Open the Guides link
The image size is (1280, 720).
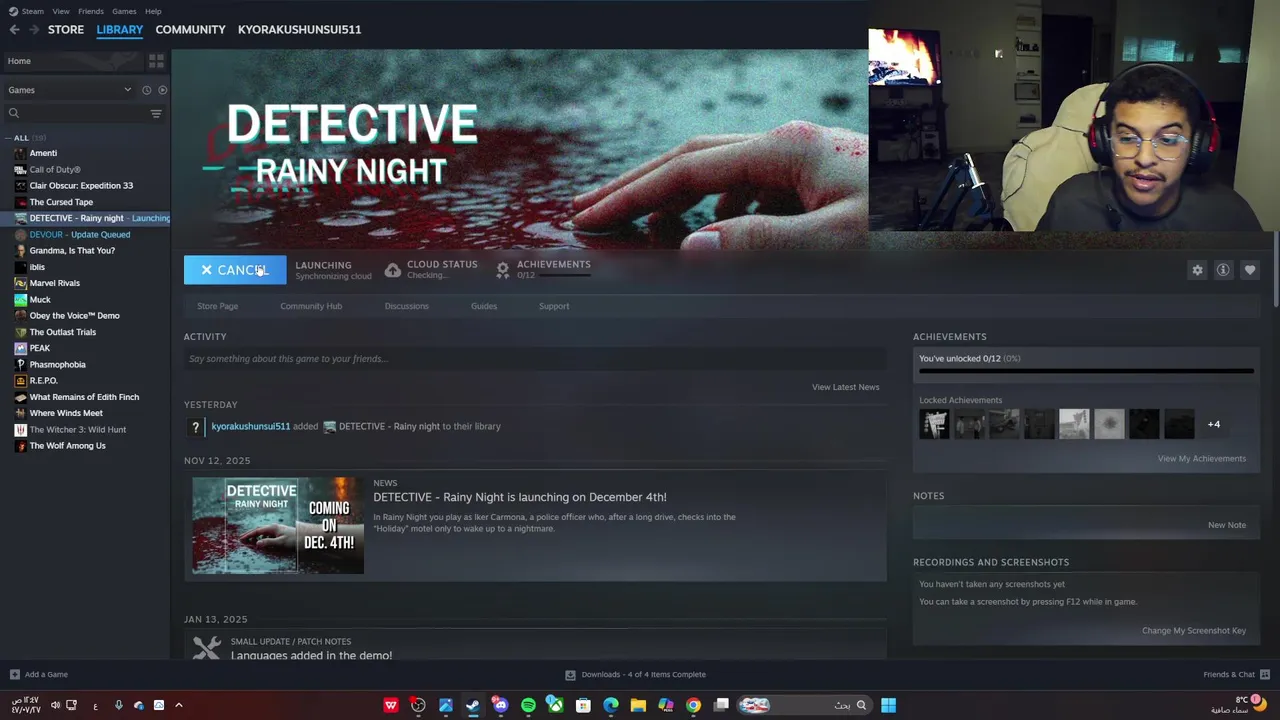[x=484, y=306]
